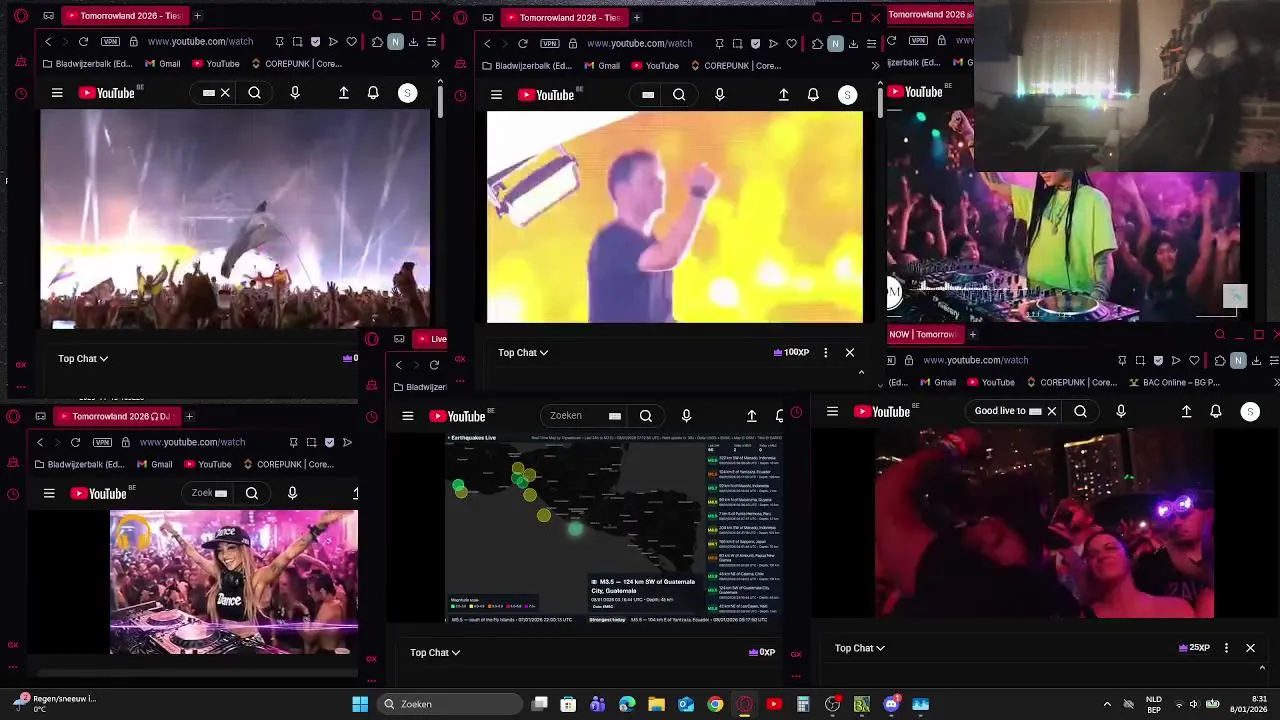Open Gmail bookmark in top-left window
Image resolution: width=1280 pixels, height=720 pixels.
[162, 64]
